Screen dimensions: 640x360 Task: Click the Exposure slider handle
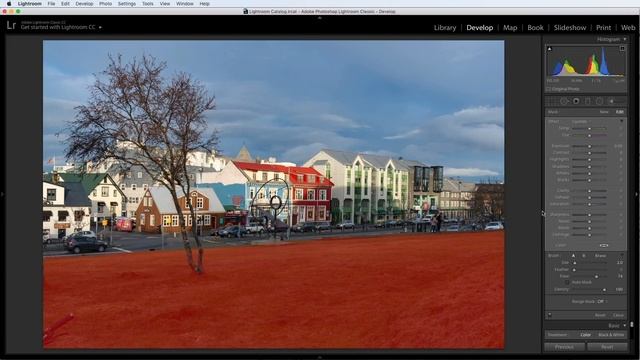tap(589, 146)
